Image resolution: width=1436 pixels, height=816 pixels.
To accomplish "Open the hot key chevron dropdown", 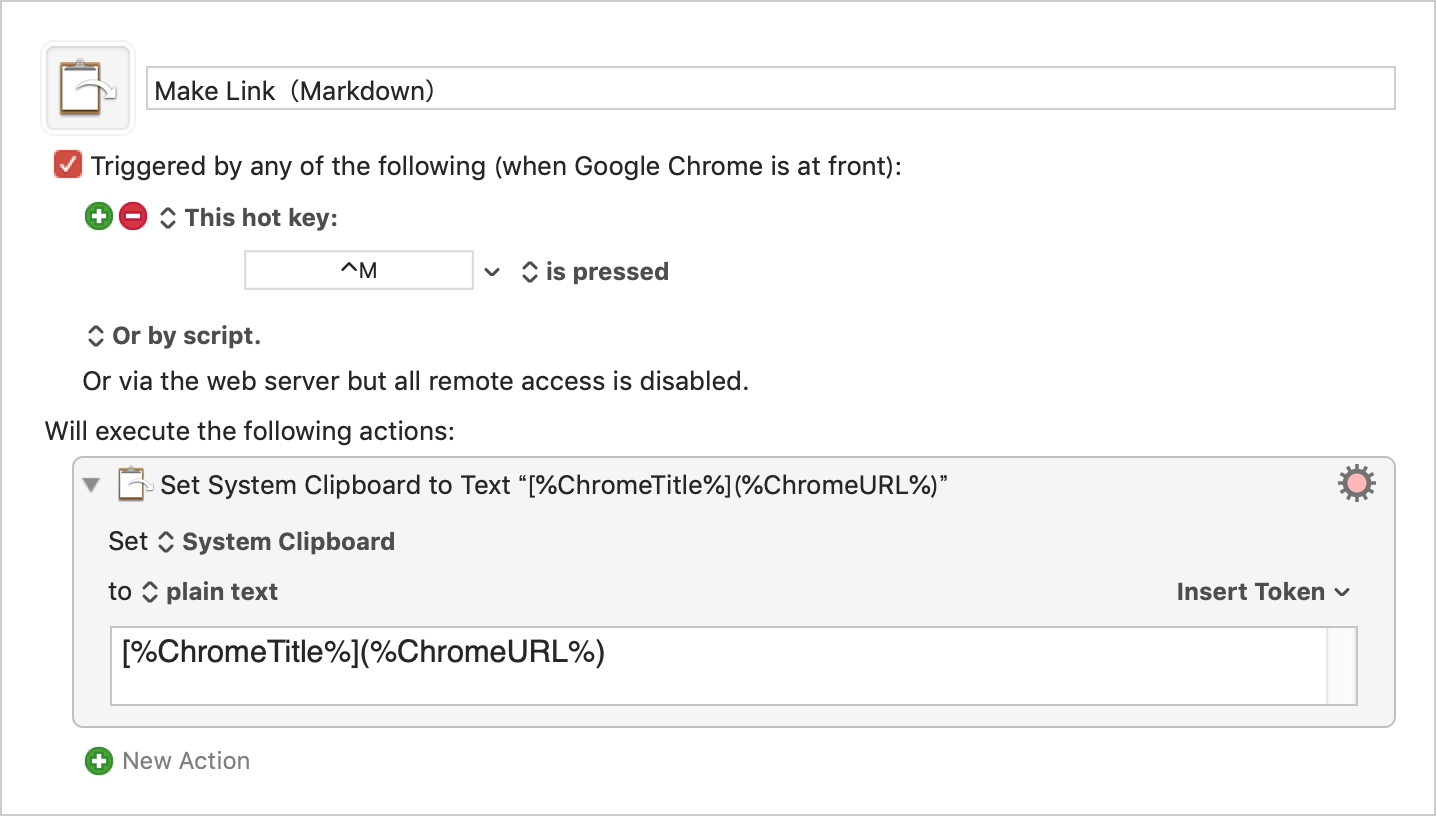I will point(491,272).
